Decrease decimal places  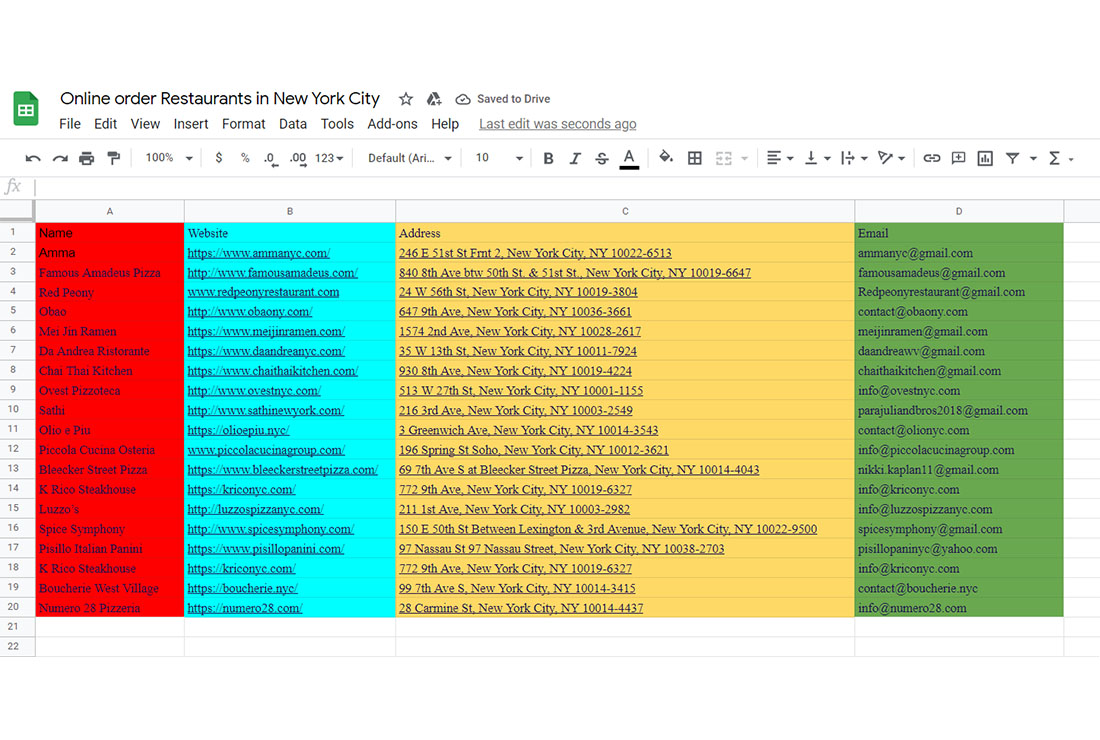click(271, 159)
